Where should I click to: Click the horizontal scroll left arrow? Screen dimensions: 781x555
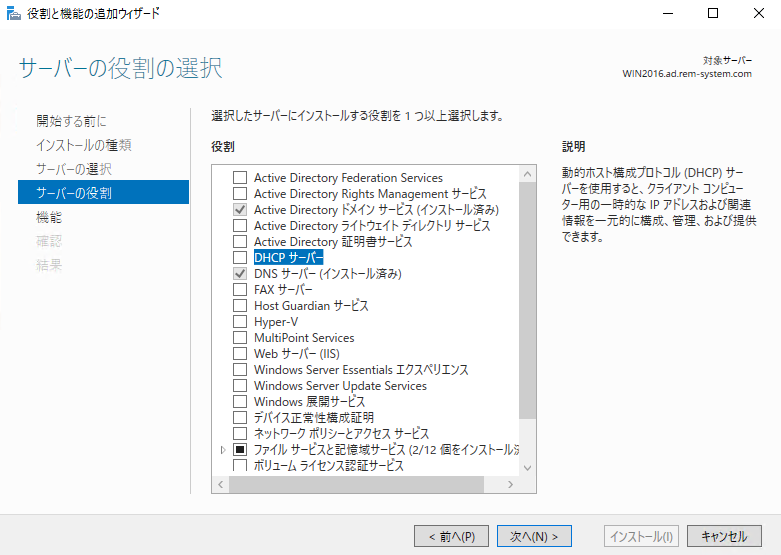221,484
